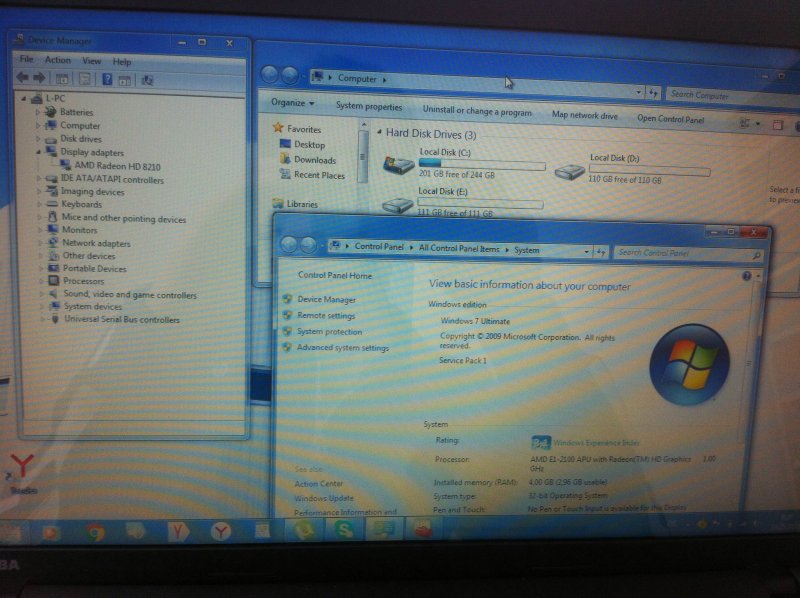Open the Yandex browser taskbar icon

point(178,532)
